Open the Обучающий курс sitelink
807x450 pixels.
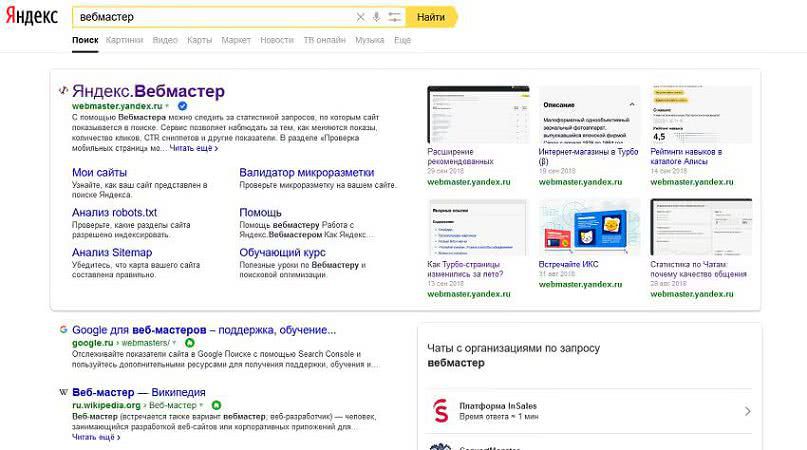tap(283, 252)
